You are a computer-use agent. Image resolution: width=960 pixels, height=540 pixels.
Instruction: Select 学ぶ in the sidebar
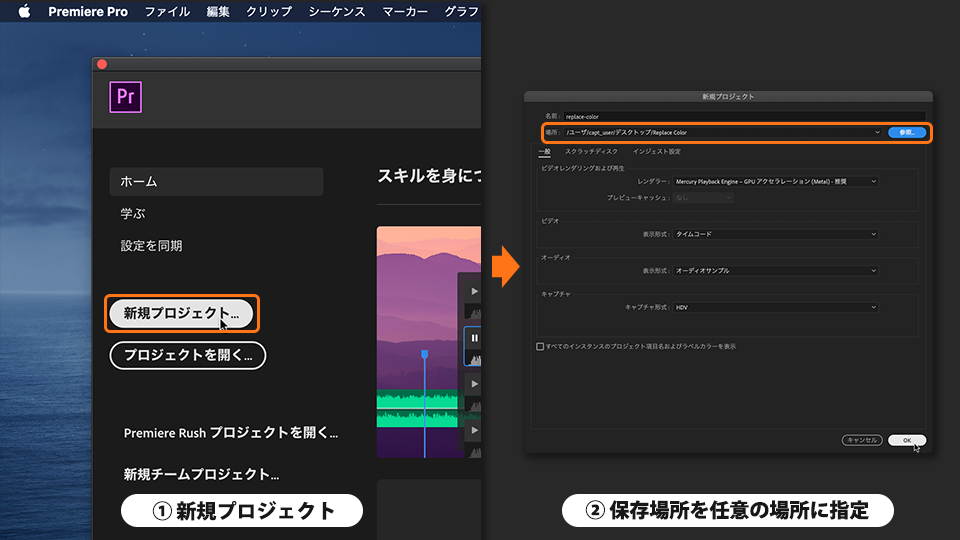tap(133, 214)
